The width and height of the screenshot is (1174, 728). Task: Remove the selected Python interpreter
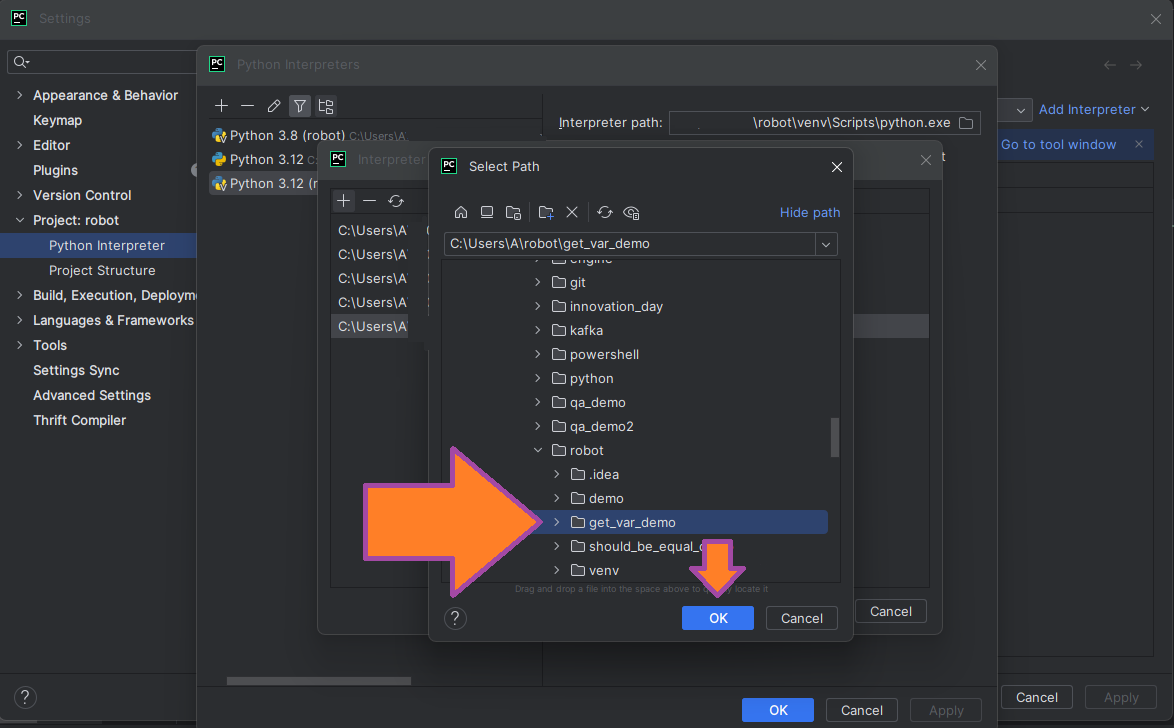coord(247,106)
